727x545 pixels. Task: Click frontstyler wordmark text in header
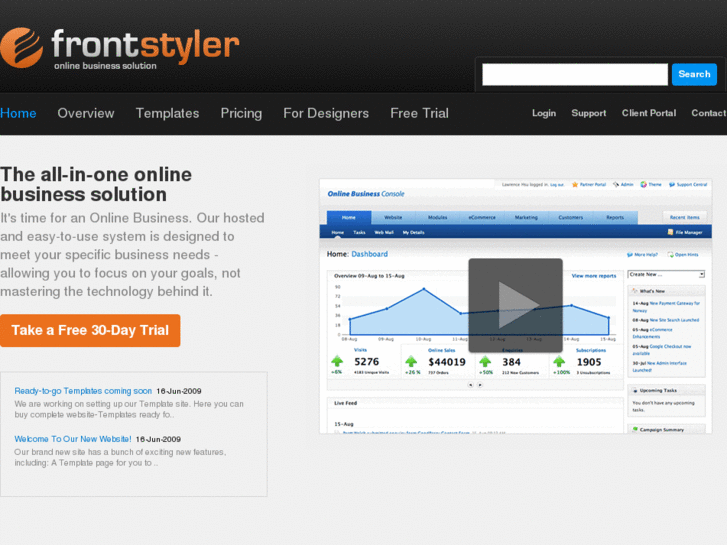(146, 45)
